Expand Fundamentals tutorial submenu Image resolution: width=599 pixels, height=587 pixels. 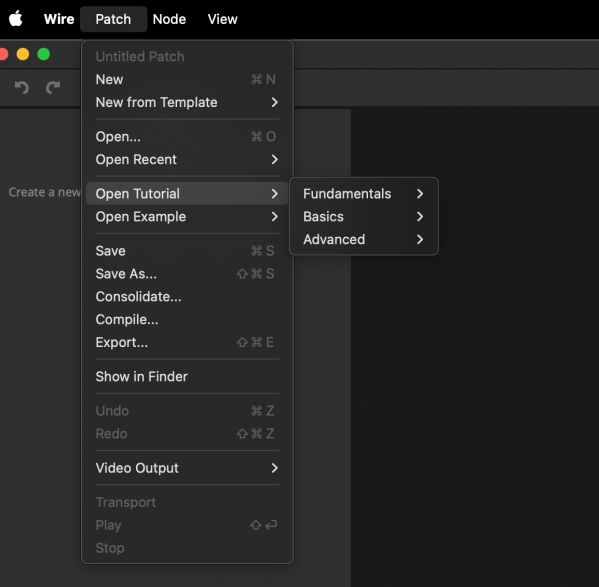364,194
